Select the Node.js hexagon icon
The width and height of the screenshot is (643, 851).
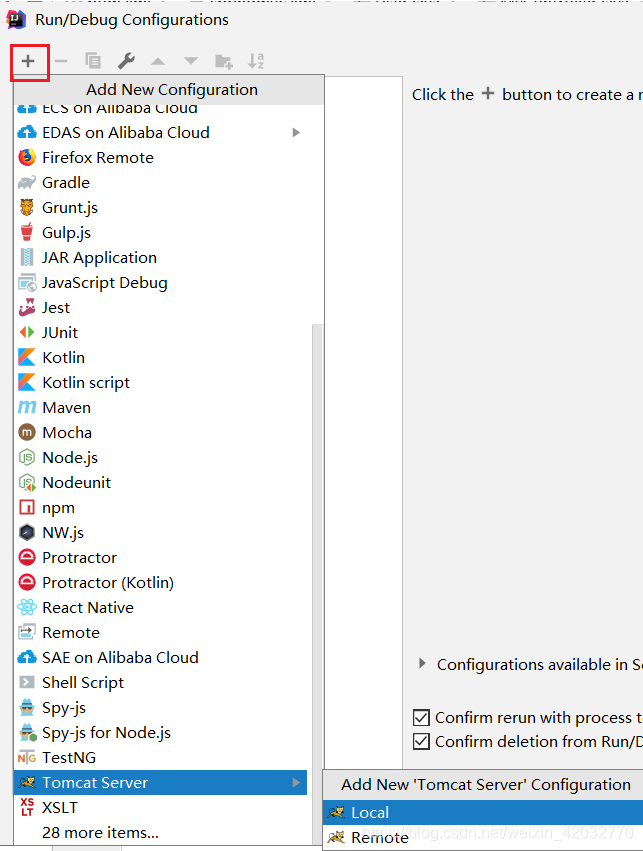tap(27, 458)
